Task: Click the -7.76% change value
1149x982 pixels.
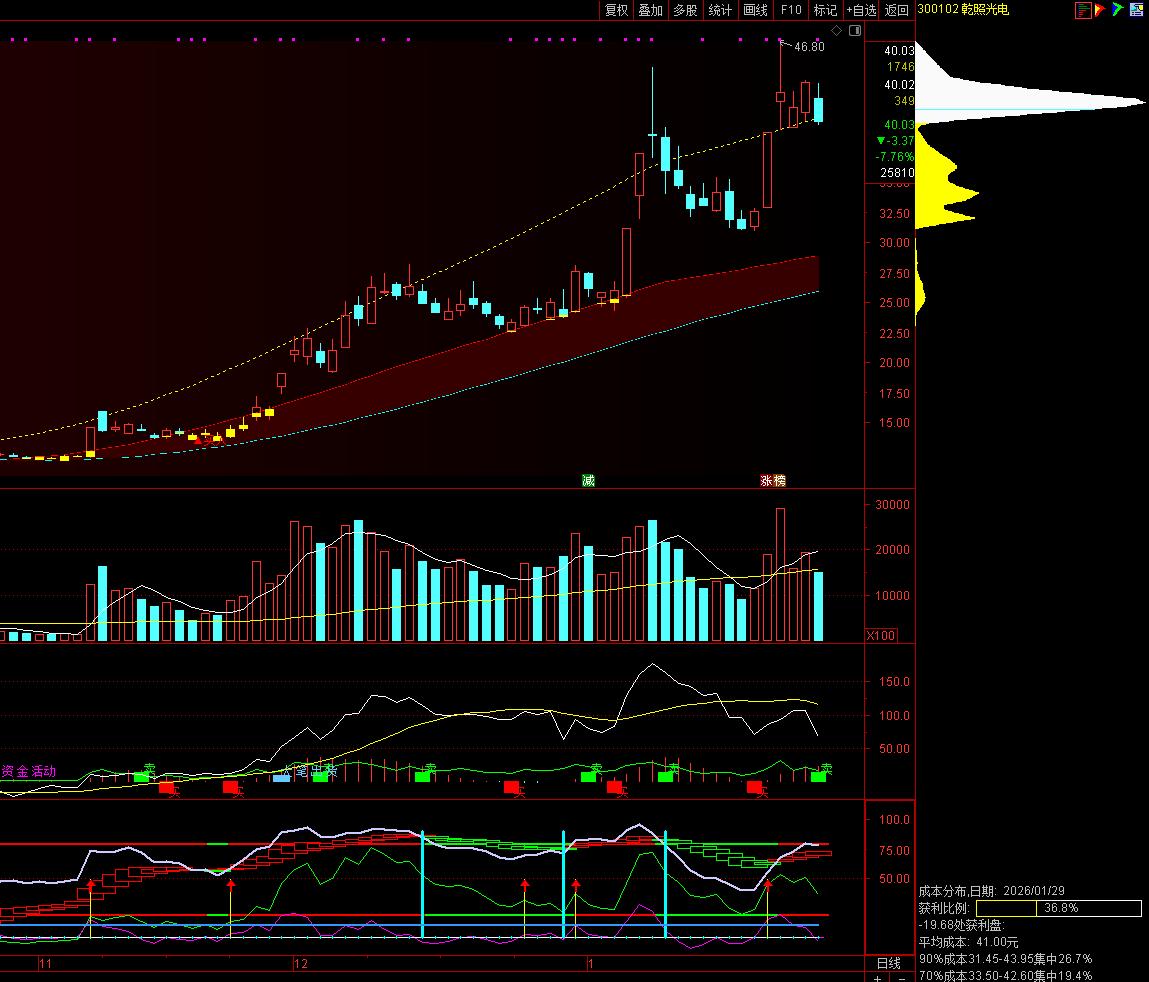Action: point(895,157)
